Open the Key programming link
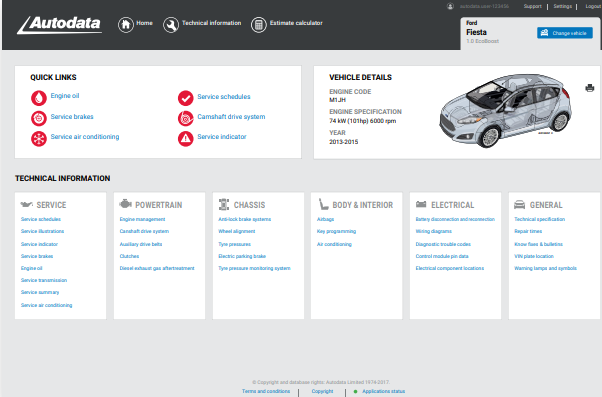 pyautogui.click(x=336, y=231)
